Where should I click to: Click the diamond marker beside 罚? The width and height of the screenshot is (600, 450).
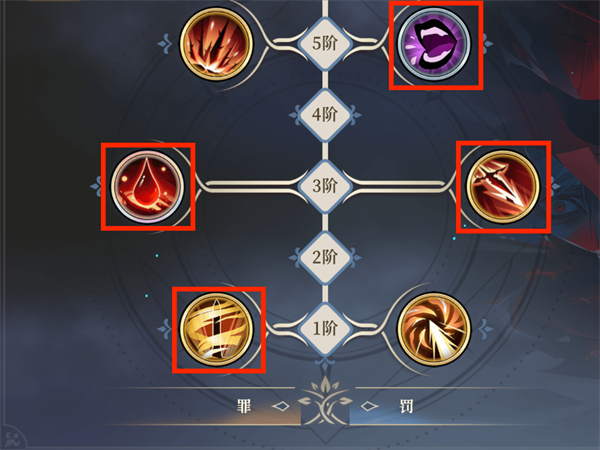(x=370, y=406)
